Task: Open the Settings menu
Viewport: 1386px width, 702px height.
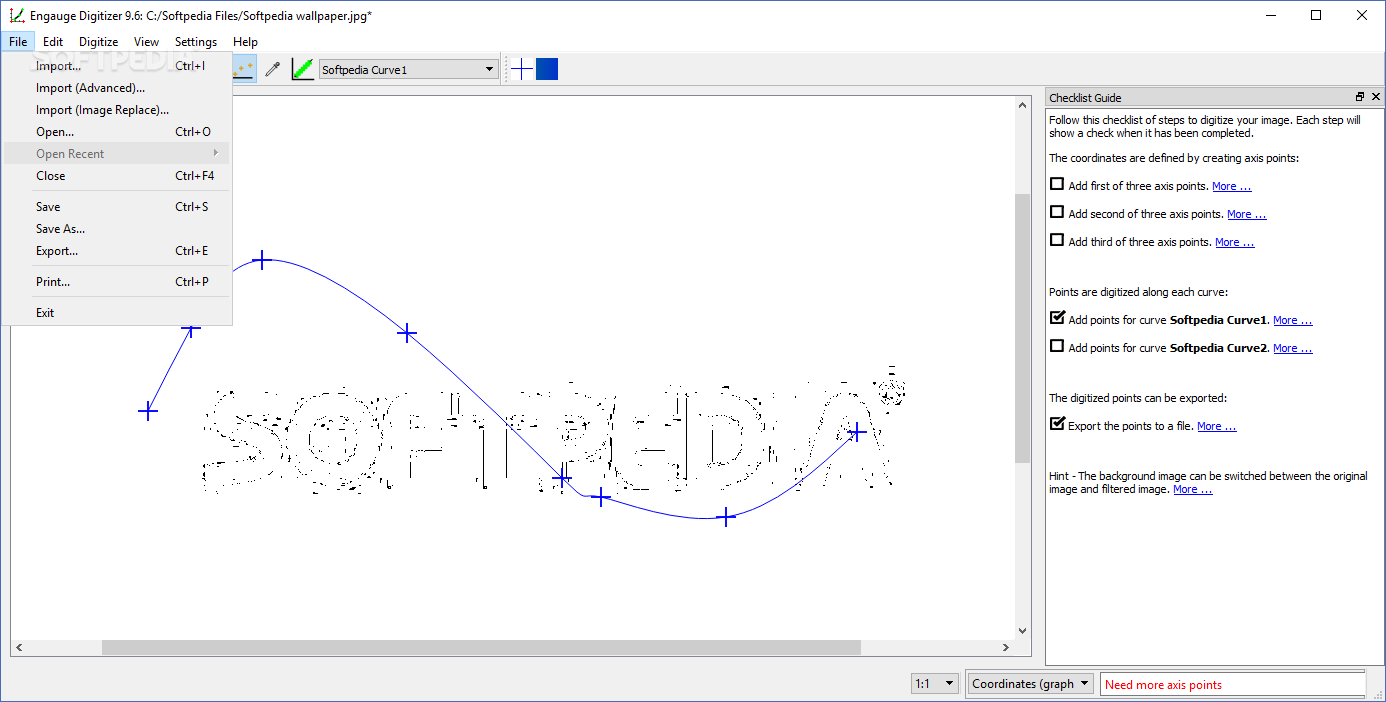Action: click(196, 42)
